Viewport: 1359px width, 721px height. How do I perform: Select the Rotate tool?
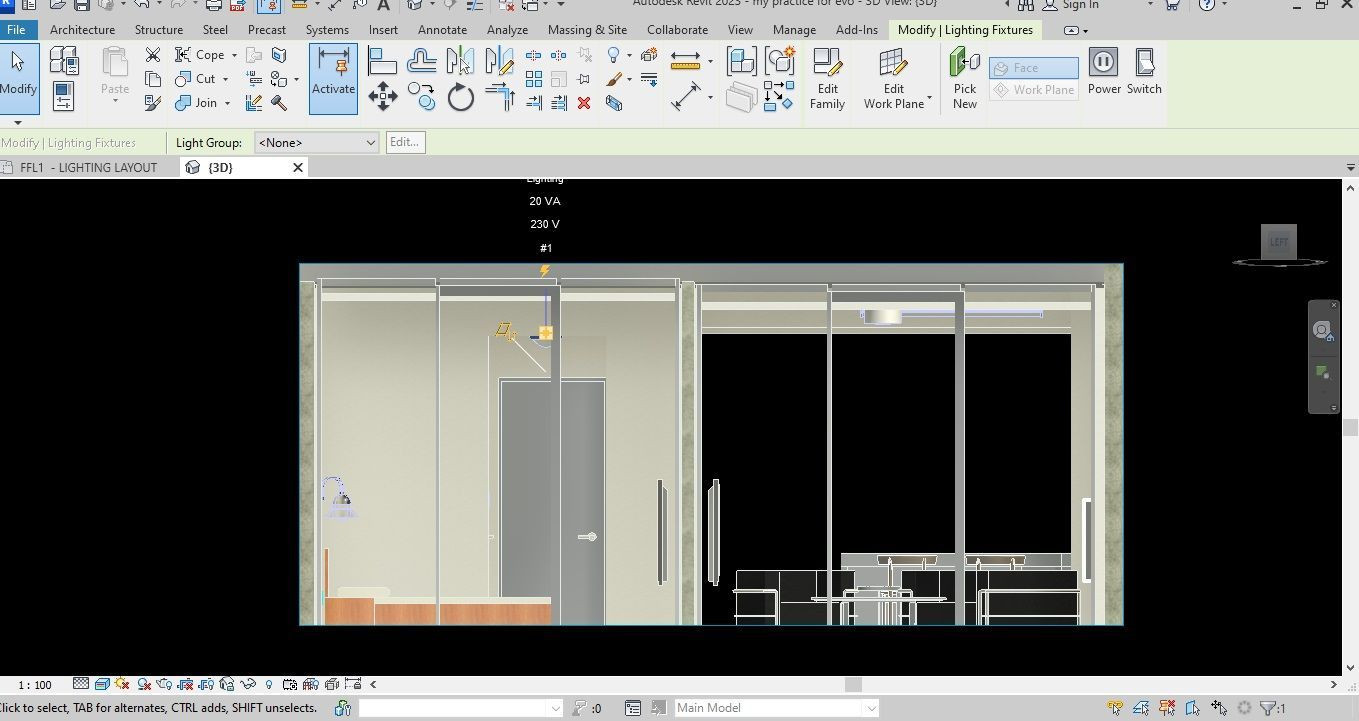click(x=461, y=97)
